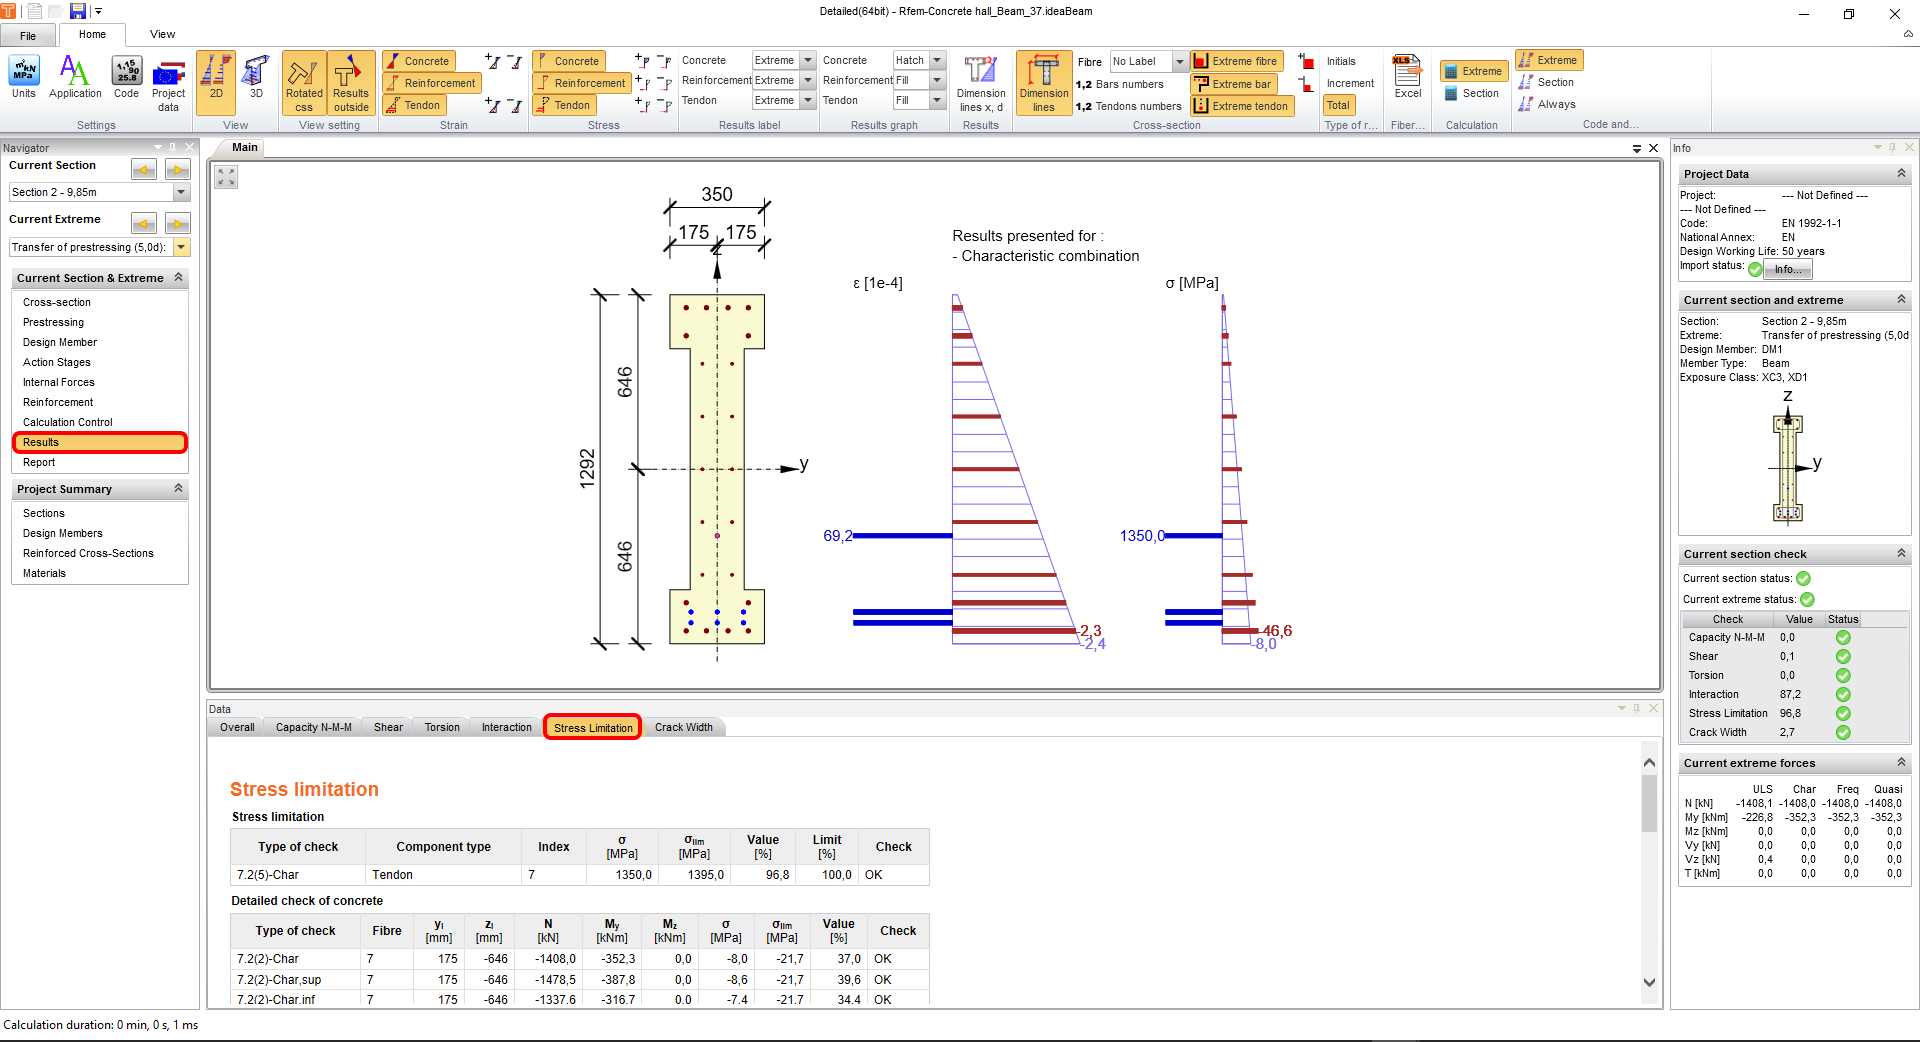
Task: Expand the Fibre label dropdown
Action: click(1180, 62)
